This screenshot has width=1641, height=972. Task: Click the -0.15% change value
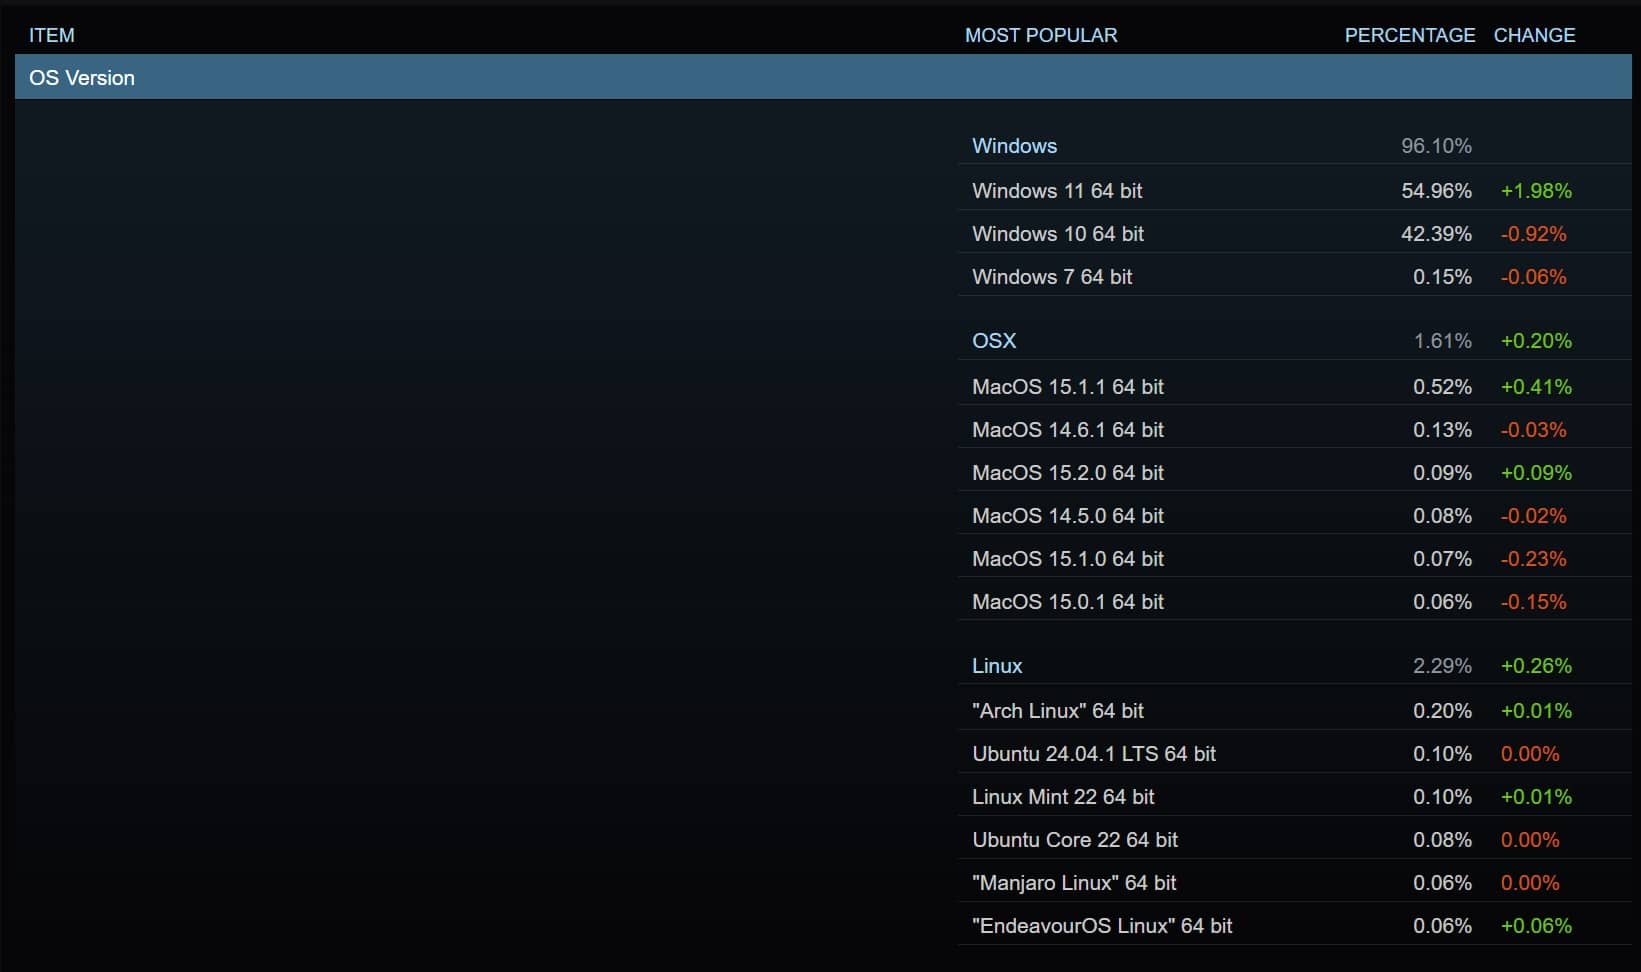tap(1534, 601)
